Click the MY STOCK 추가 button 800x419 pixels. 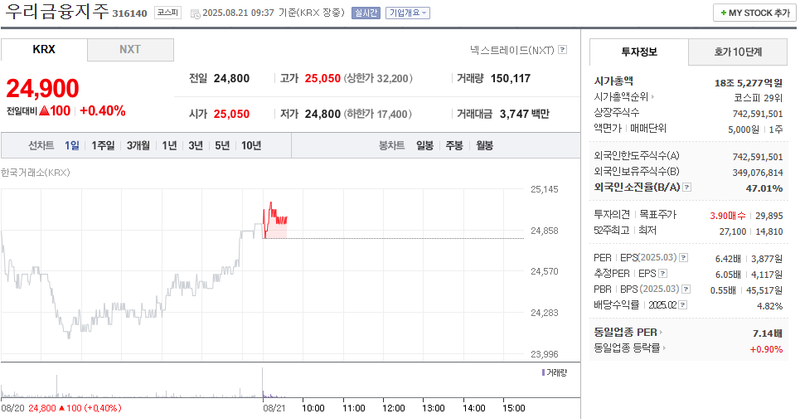point(755,13)
